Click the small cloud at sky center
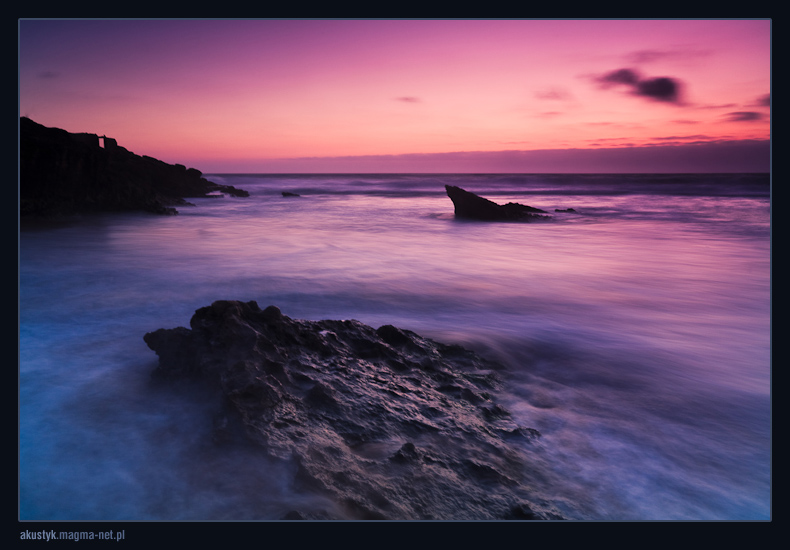 [x=406, y=99]
